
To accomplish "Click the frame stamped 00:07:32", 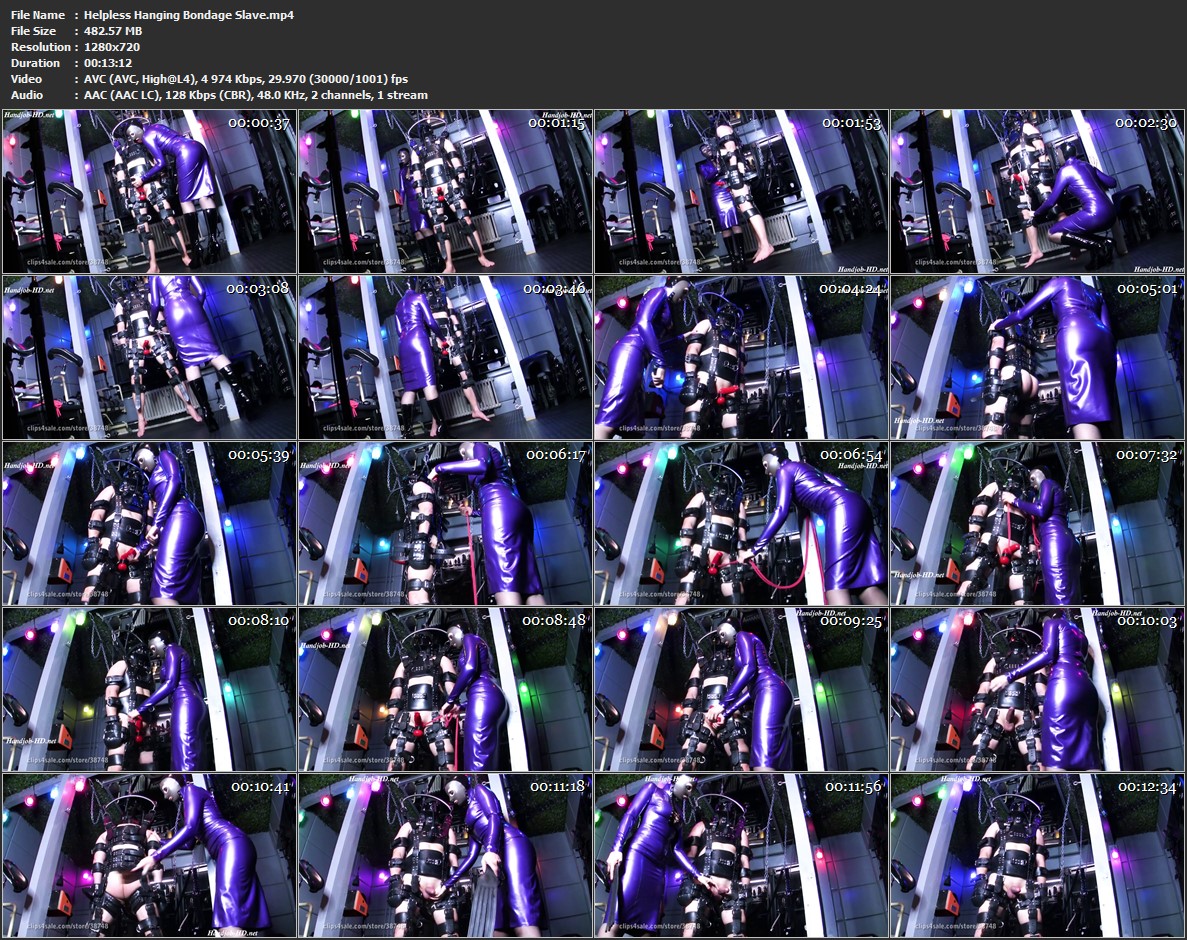I will coord(1037,523).
